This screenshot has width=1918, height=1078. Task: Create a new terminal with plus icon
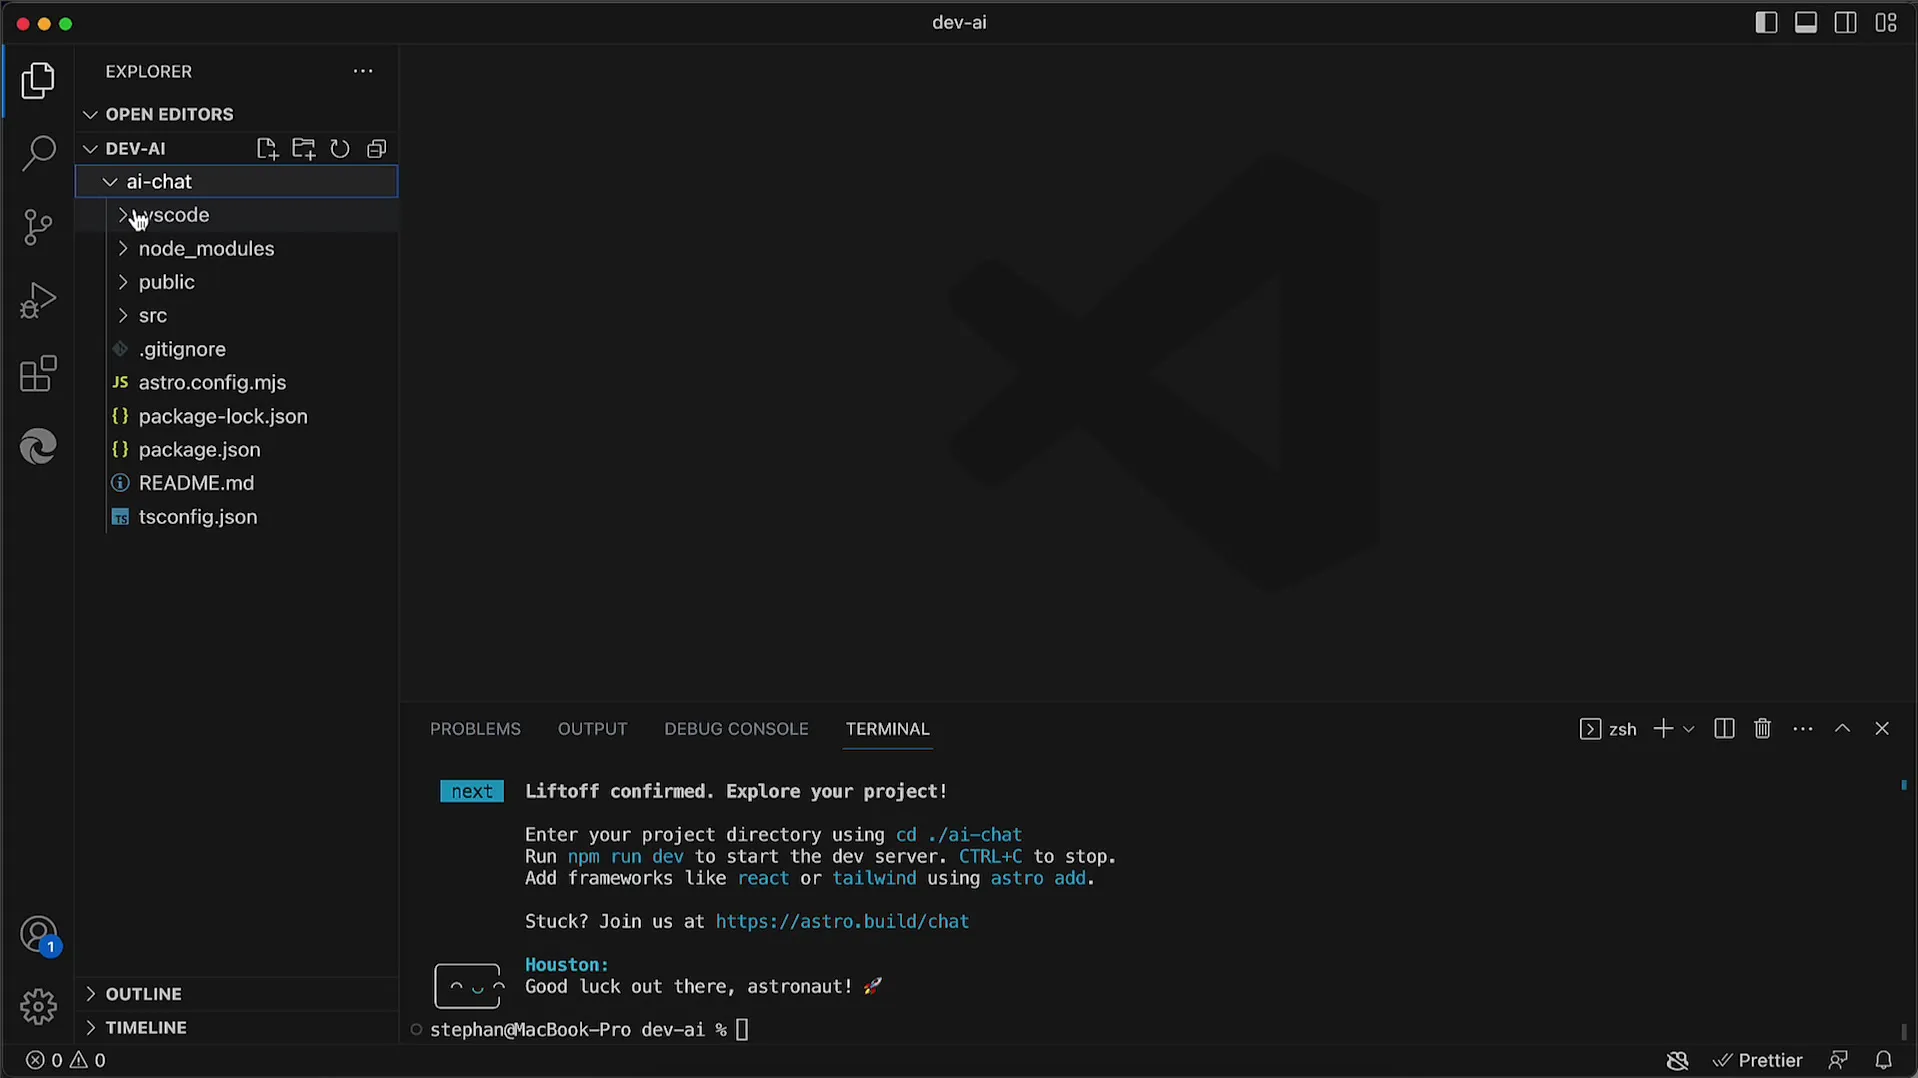(x=1663, y=729)
